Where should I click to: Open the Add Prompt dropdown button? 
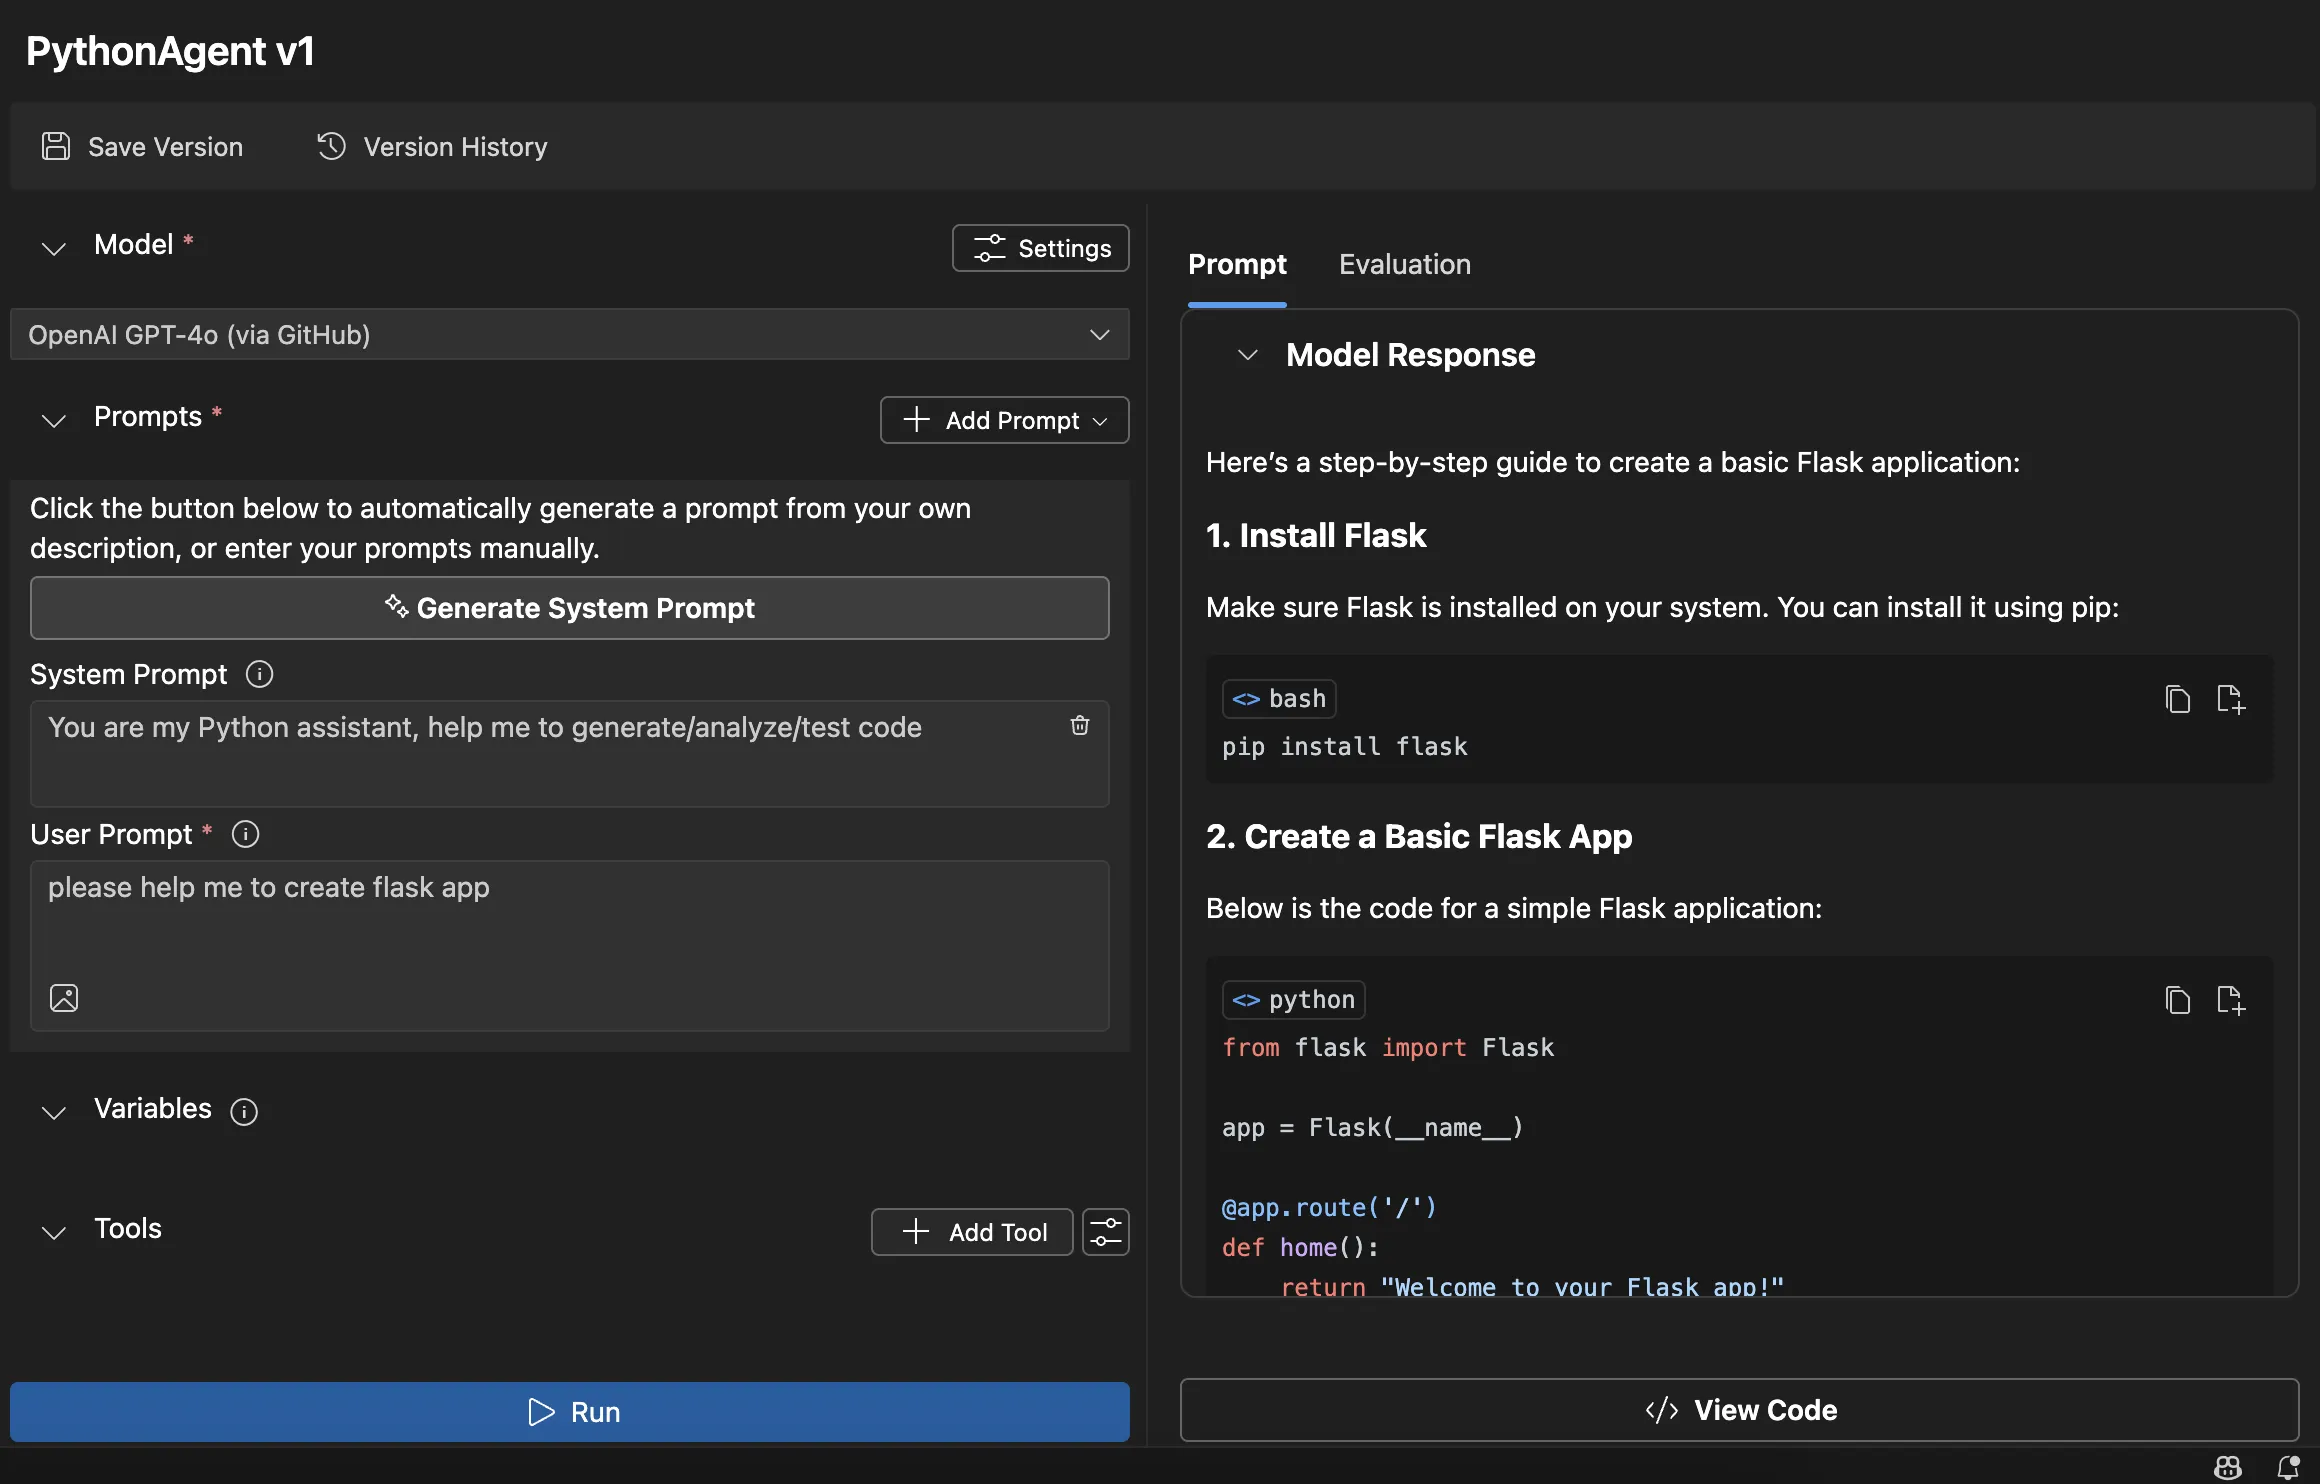tap(1004, 420)
